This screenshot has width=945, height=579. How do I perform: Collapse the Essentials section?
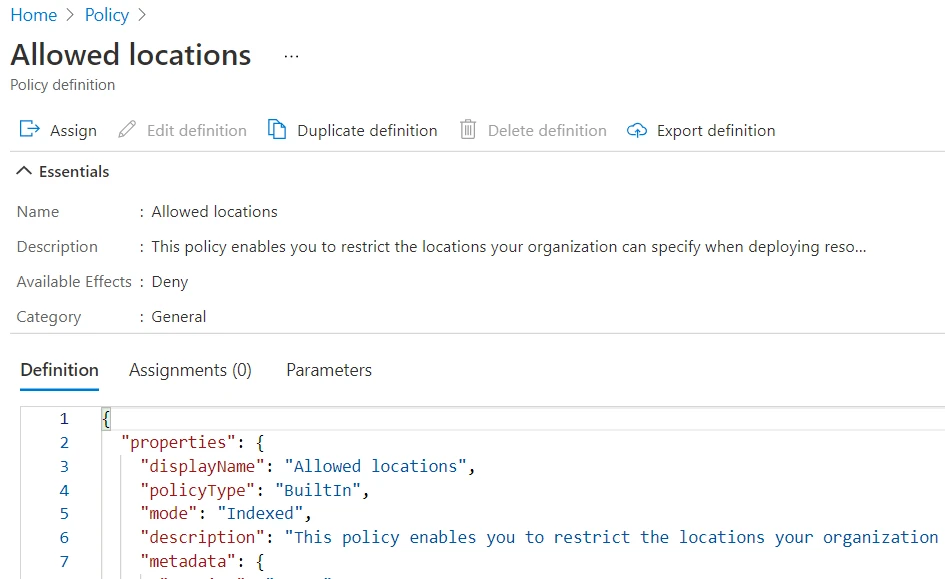click(x=24, y=171)
